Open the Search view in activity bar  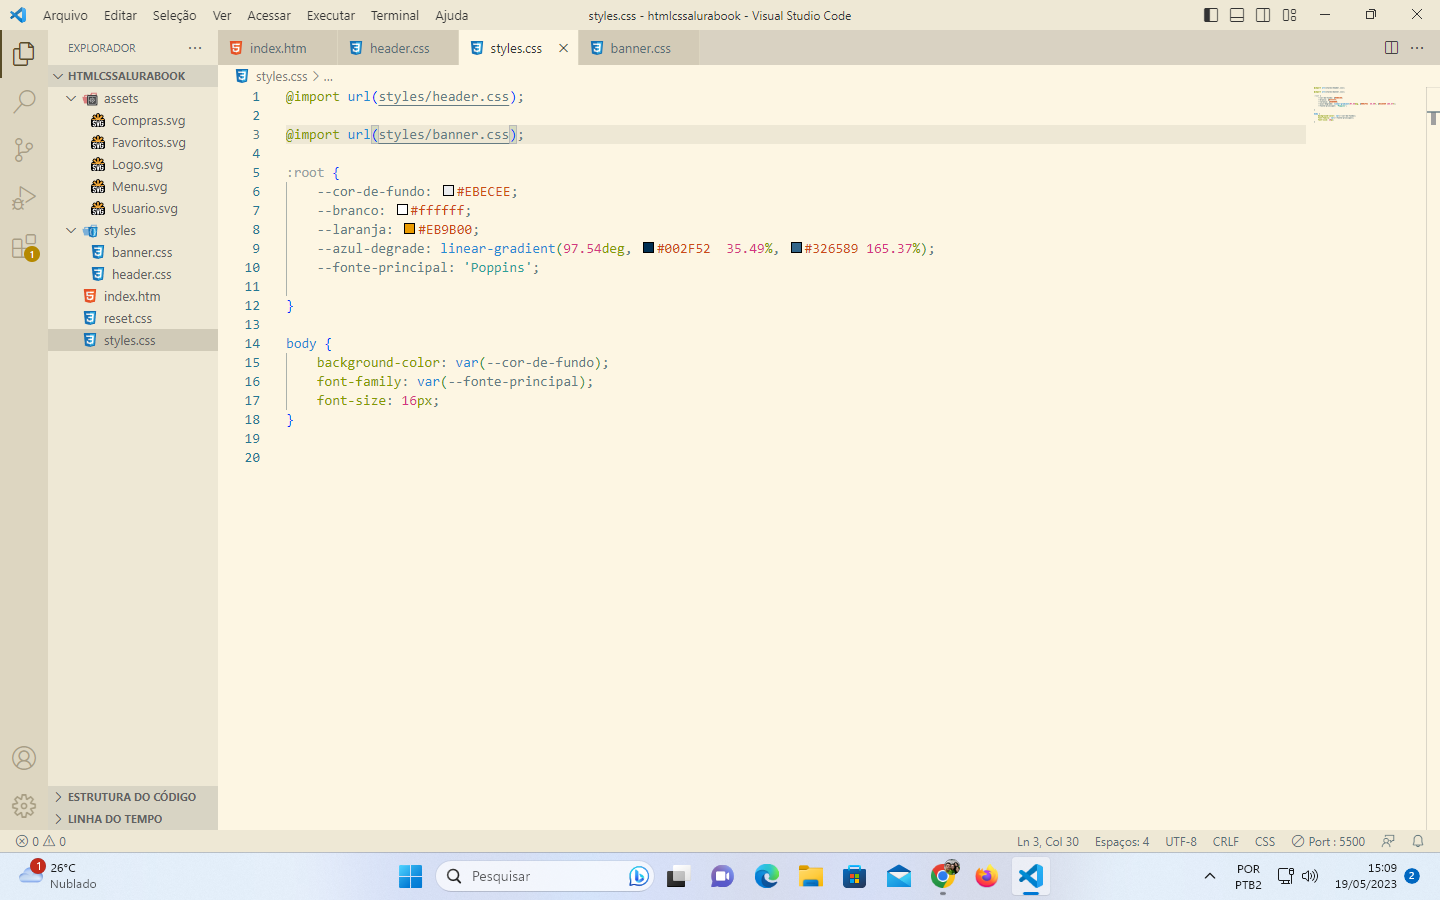click(24, 101)
